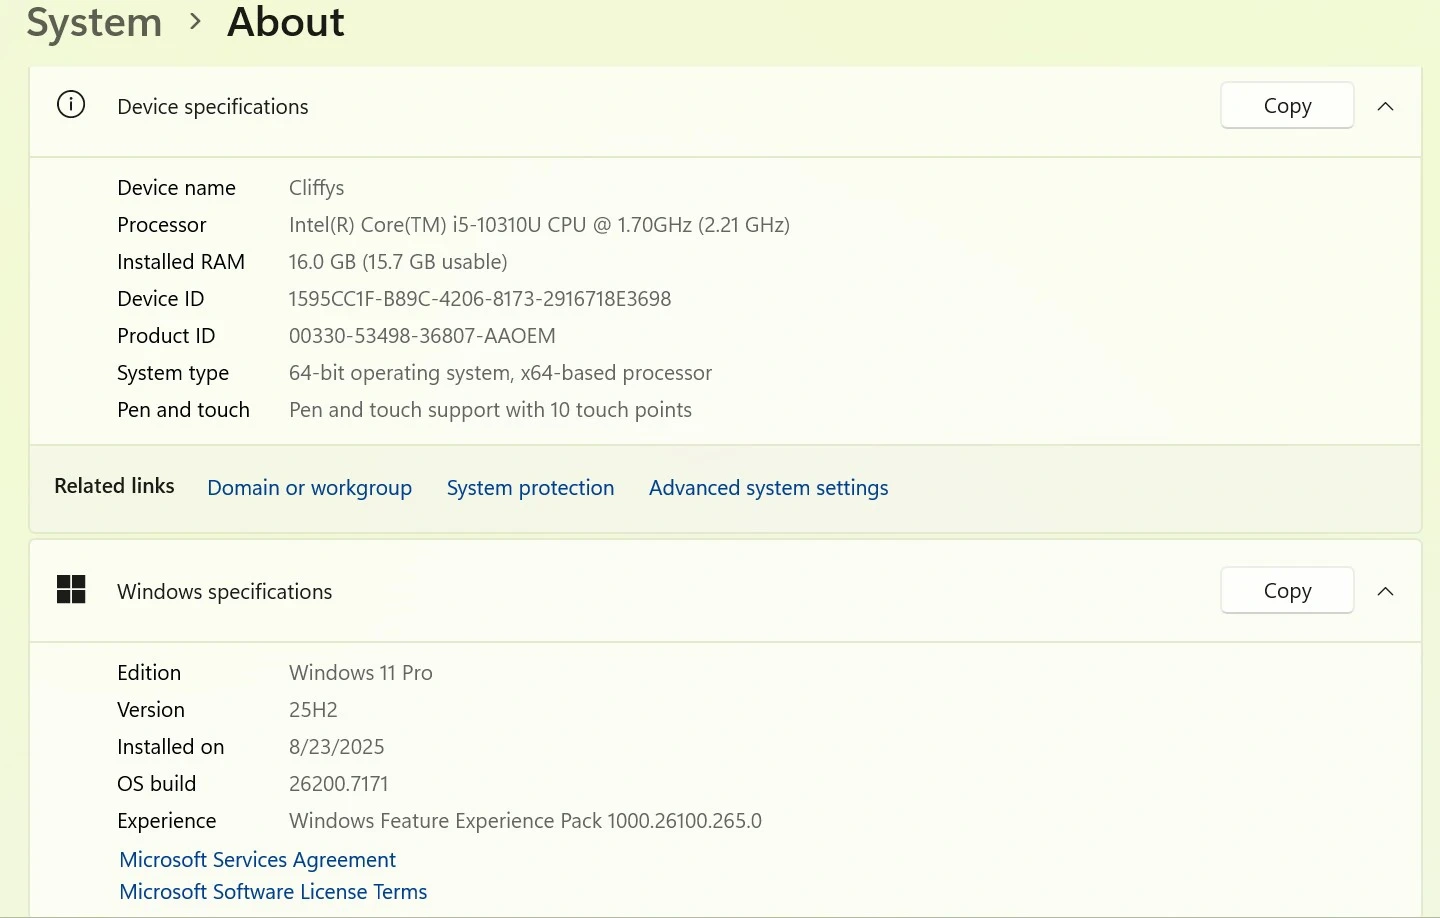The image size is (1440, 918).
Task: Open the System protection link
Action: 530,488
